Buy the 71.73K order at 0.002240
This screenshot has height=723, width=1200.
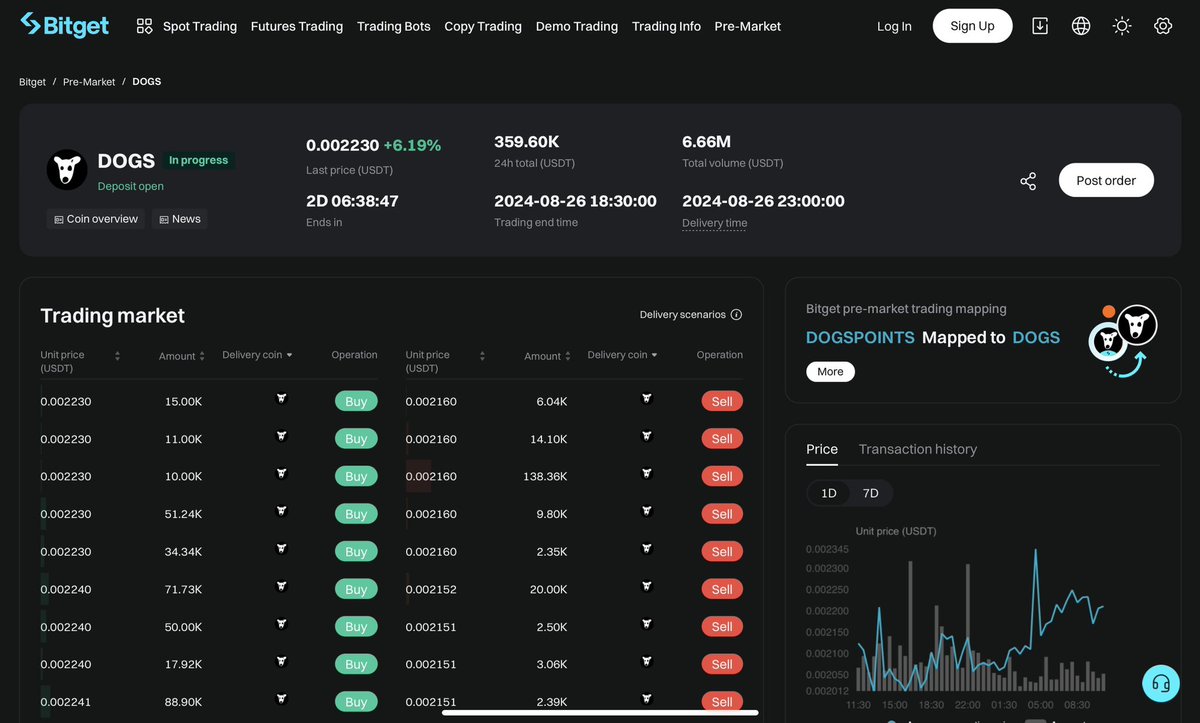[x=356, y=589]
